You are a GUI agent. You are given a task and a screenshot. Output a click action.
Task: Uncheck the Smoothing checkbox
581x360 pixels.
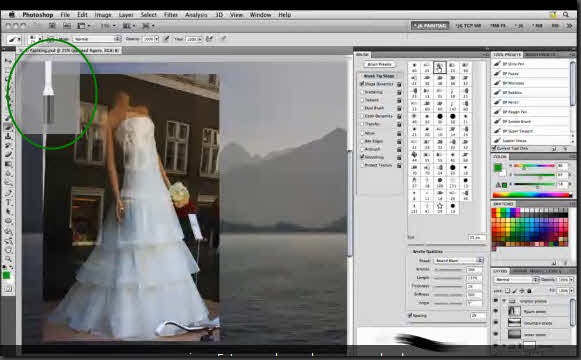coord(362,157)
